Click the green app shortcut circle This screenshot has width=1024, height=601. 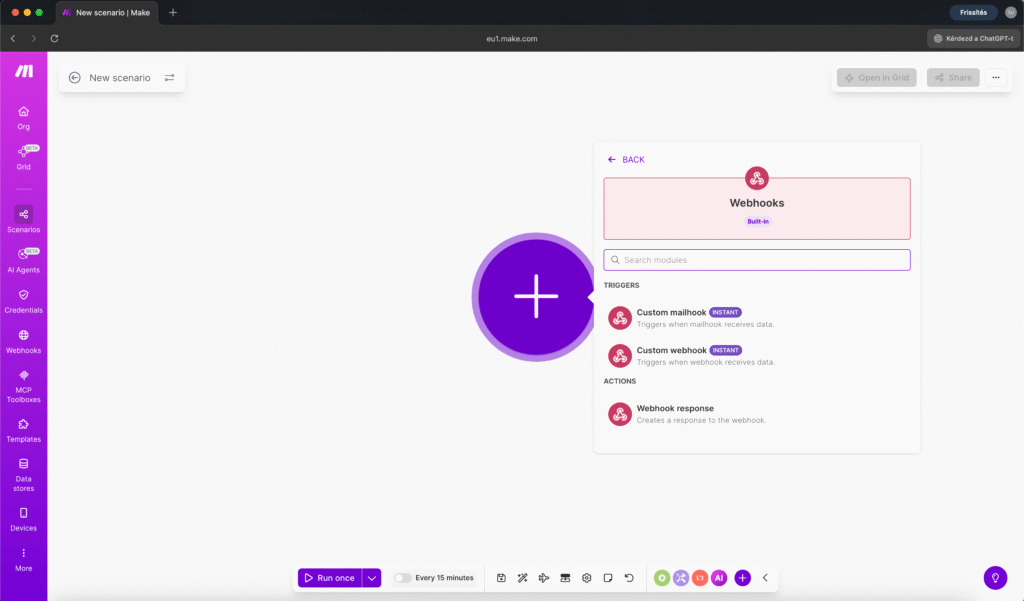coord(662,577)
